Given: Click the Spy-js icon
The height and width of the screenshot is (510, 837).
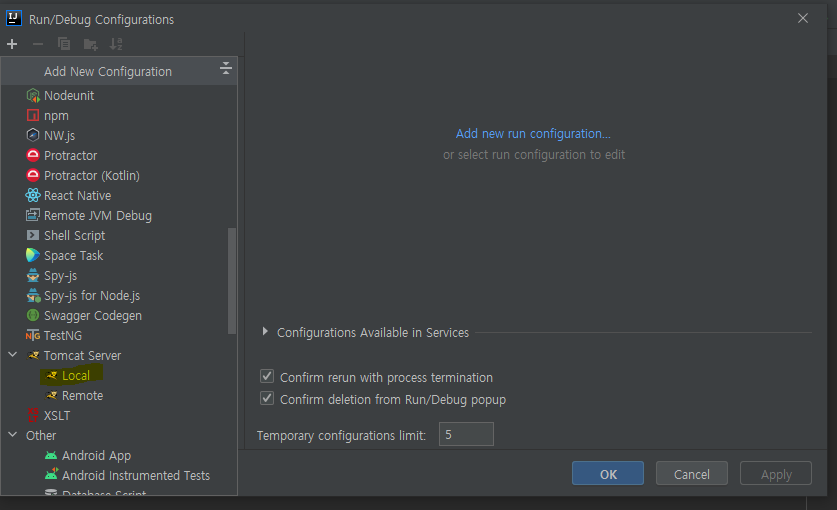Looking at the screenshot, I should pyautogui.click(x=33, y=276).
